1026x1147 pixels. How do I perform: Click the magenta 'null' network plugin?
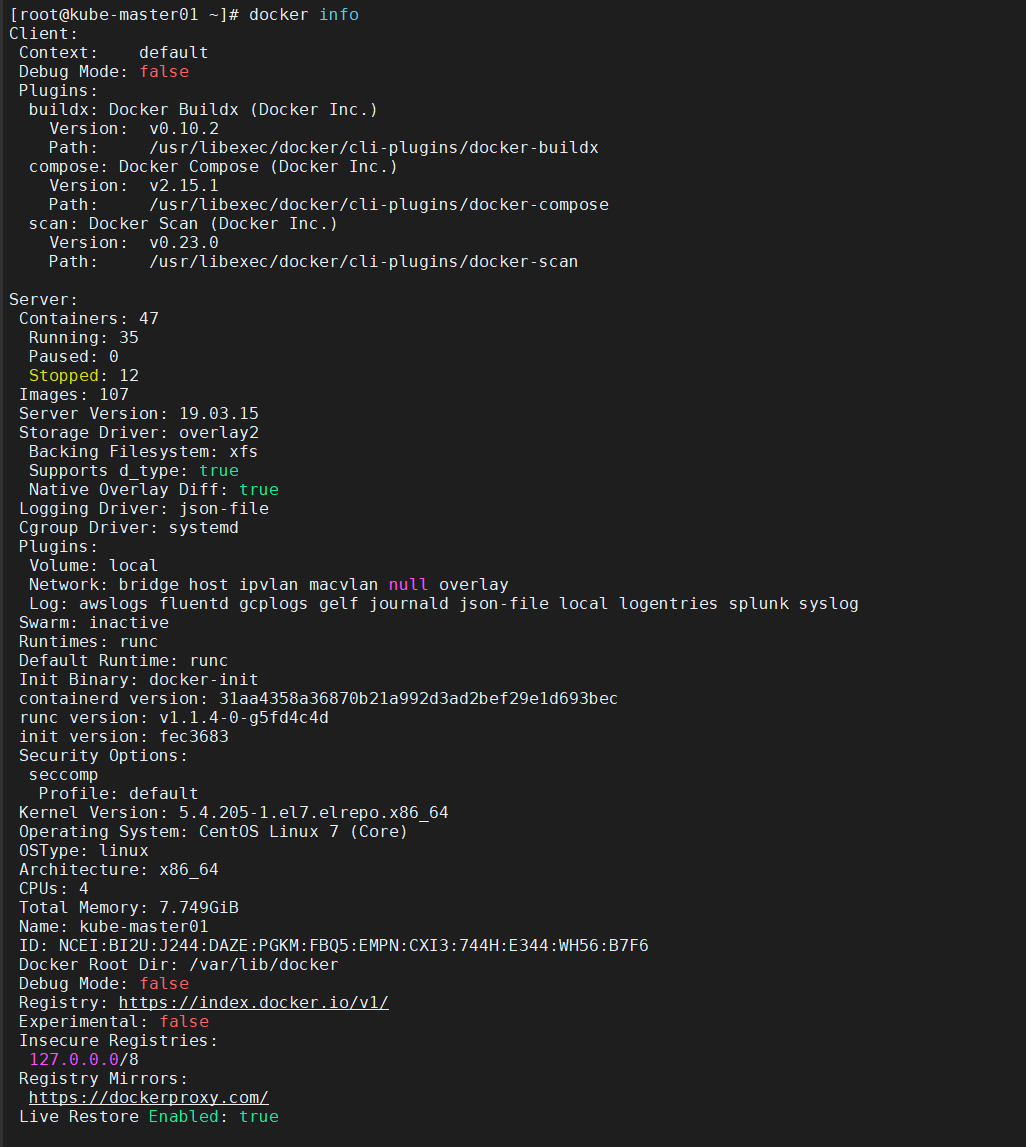(408, 584)
